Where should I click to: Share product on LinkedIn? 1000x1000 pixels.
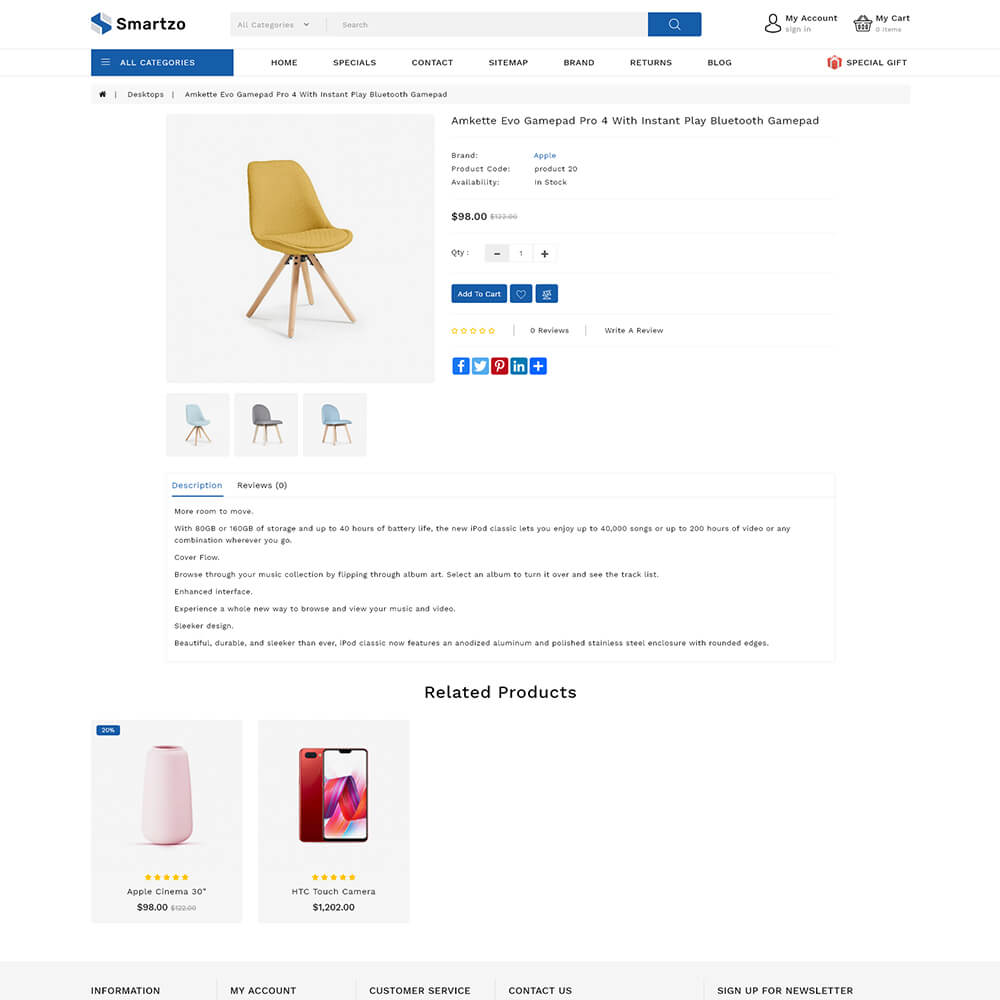(519, 366)
